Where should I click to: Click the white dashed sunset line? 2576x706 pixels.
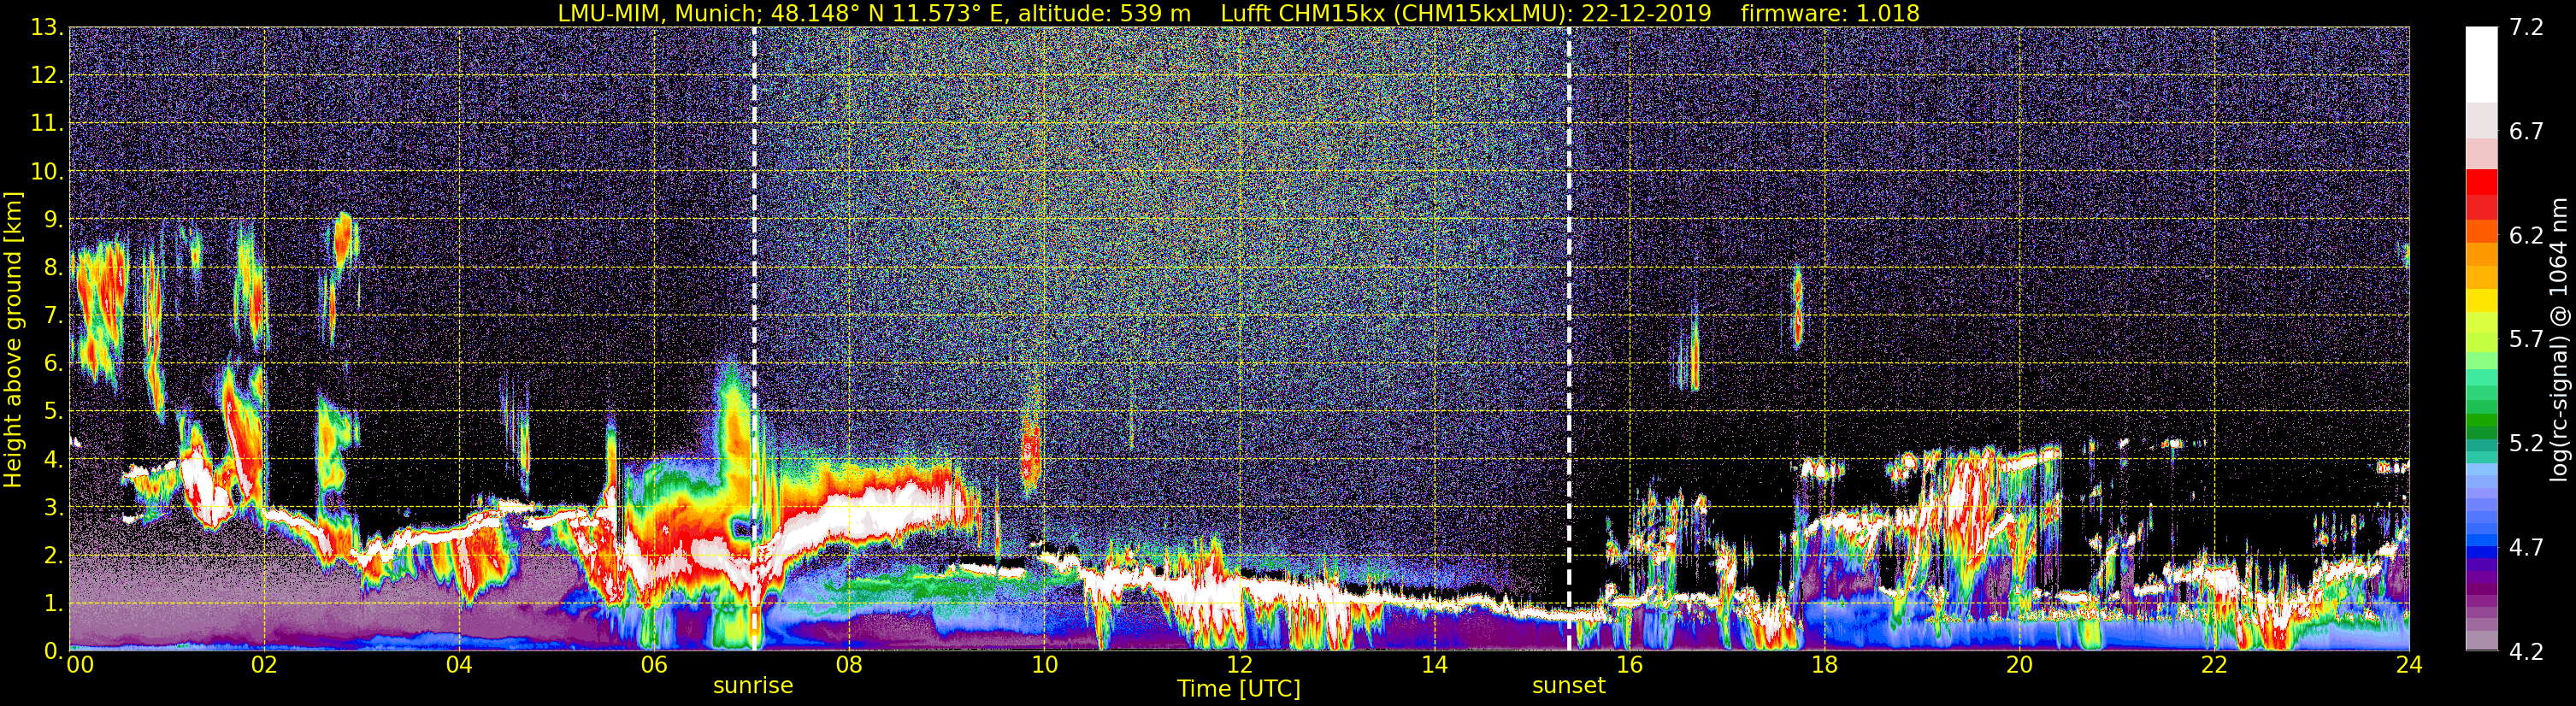coord(1569,338)
